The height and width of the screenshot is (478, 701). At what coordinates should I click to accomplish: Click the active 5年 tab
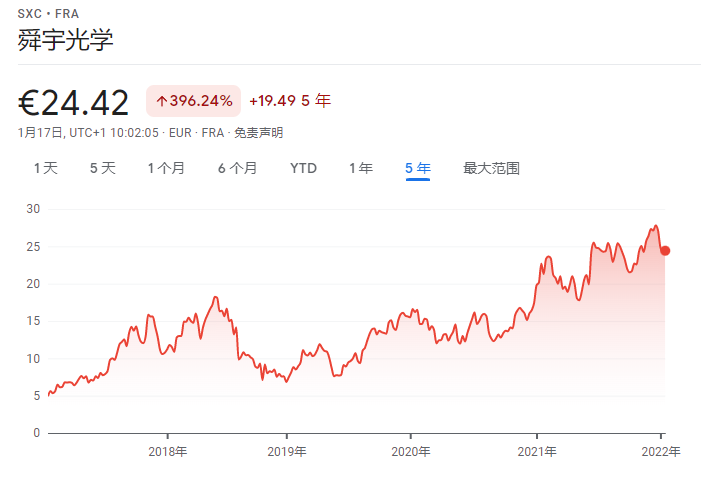(418, 168)
